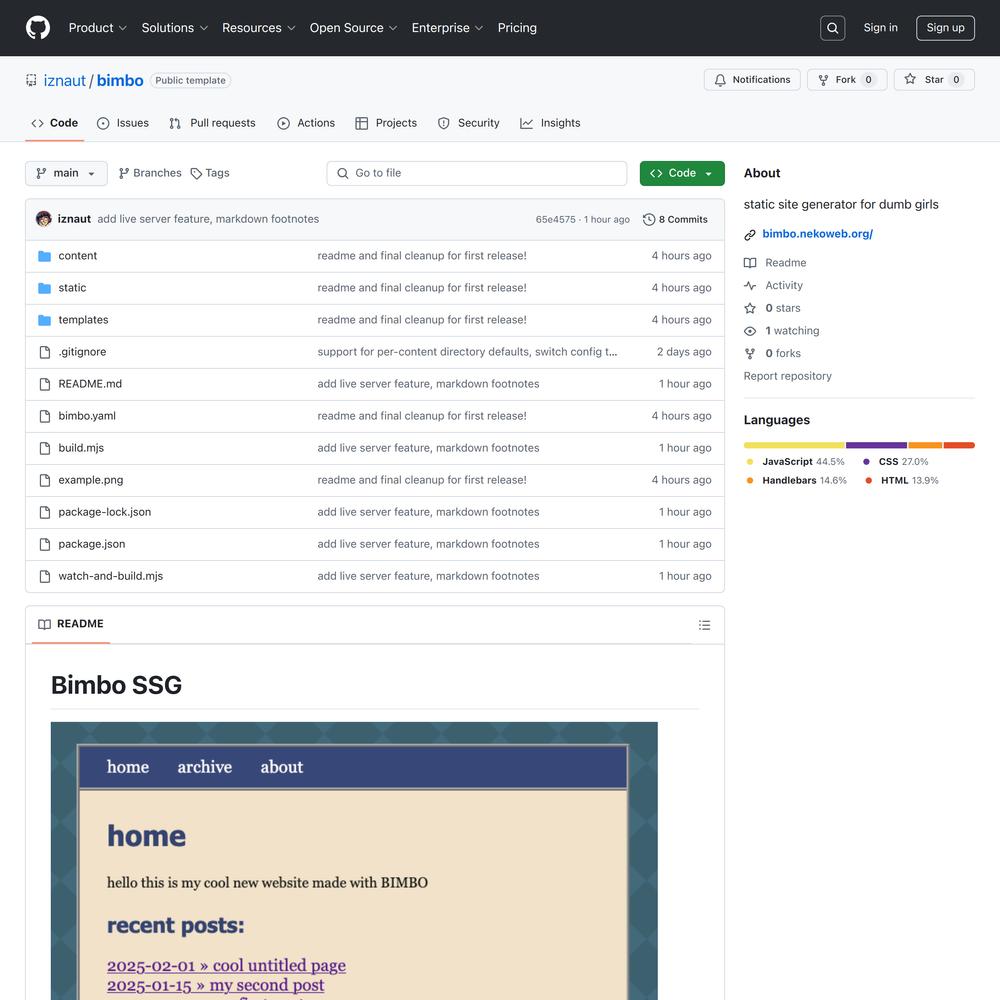The height and width of the screenshot is (1000, 1000).
Task: Click the history clock icon by Commits
Action: tap(649, 219)
